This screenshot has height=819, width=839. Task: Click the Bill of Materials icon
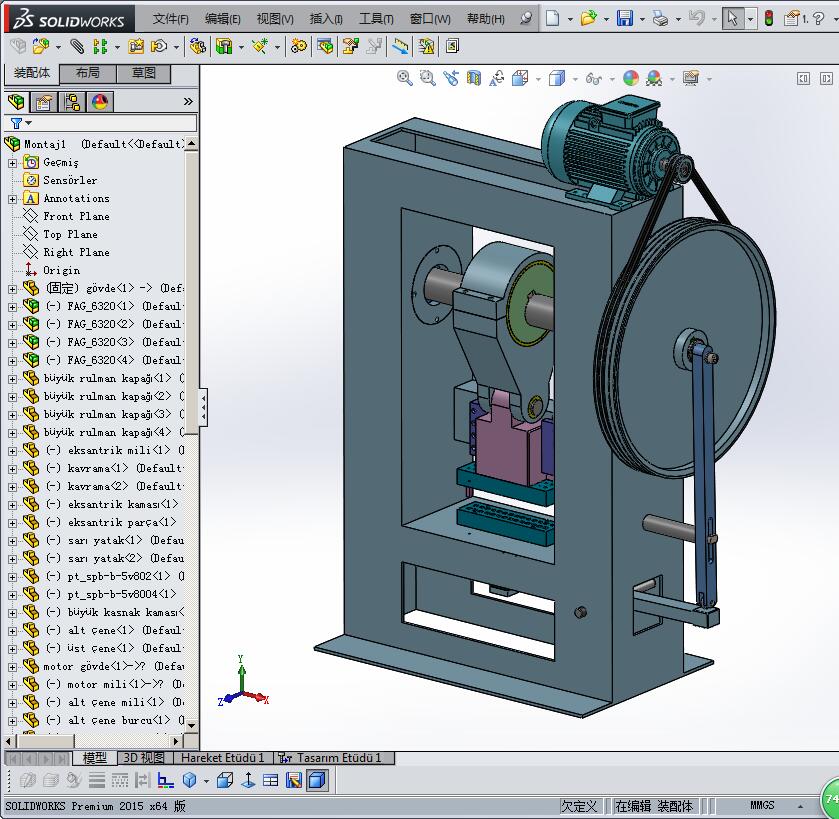[325, 47]
